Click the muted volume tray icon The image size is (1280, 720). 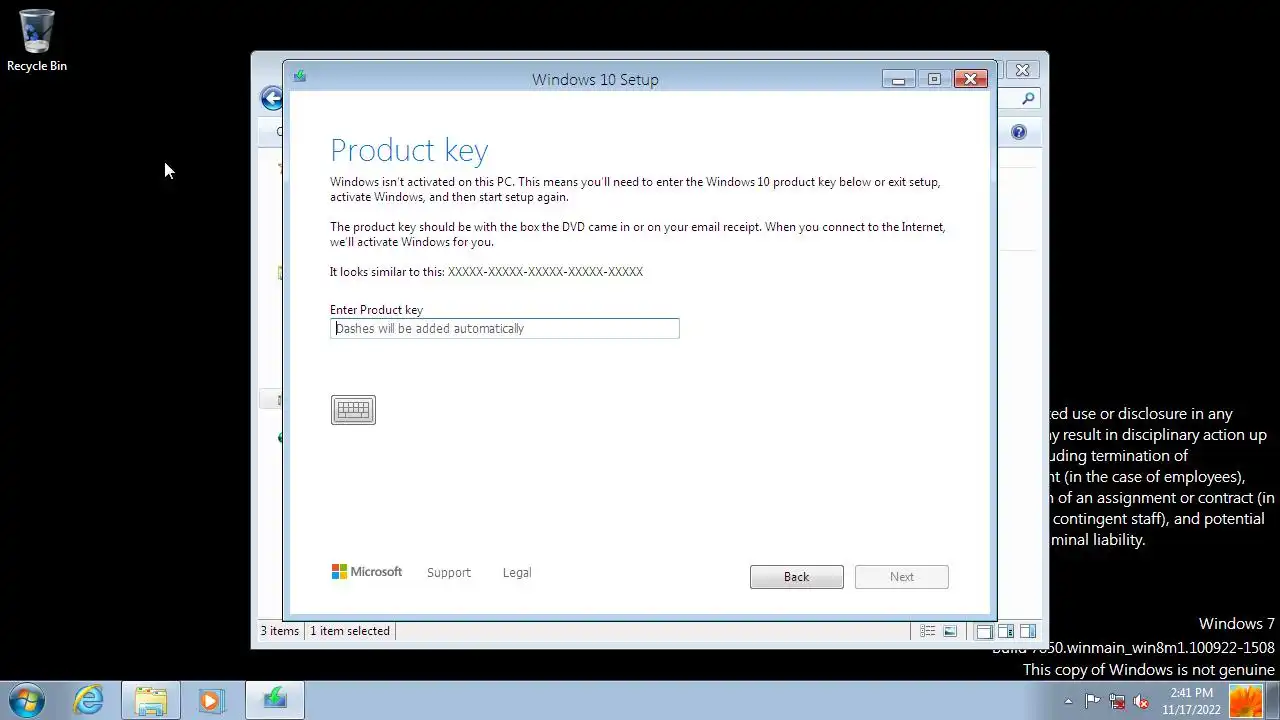coord(1141,701)
